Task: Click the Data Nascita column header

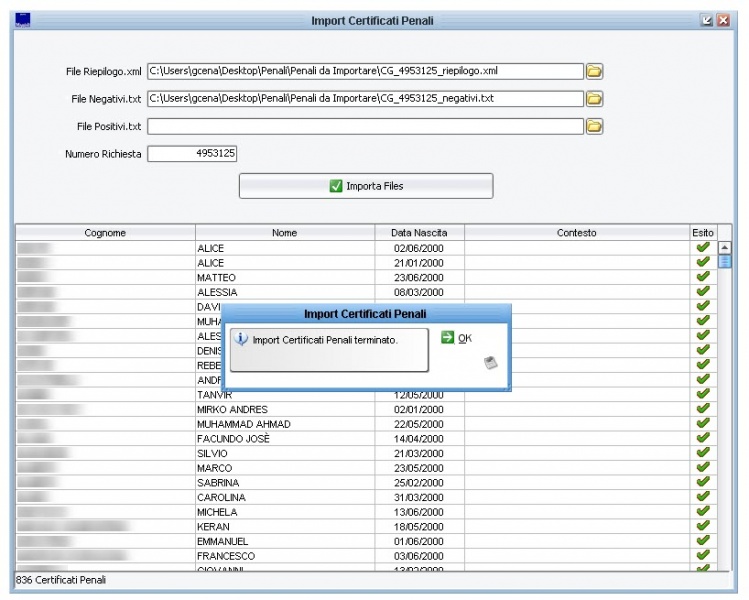Action: pos(419,233)
